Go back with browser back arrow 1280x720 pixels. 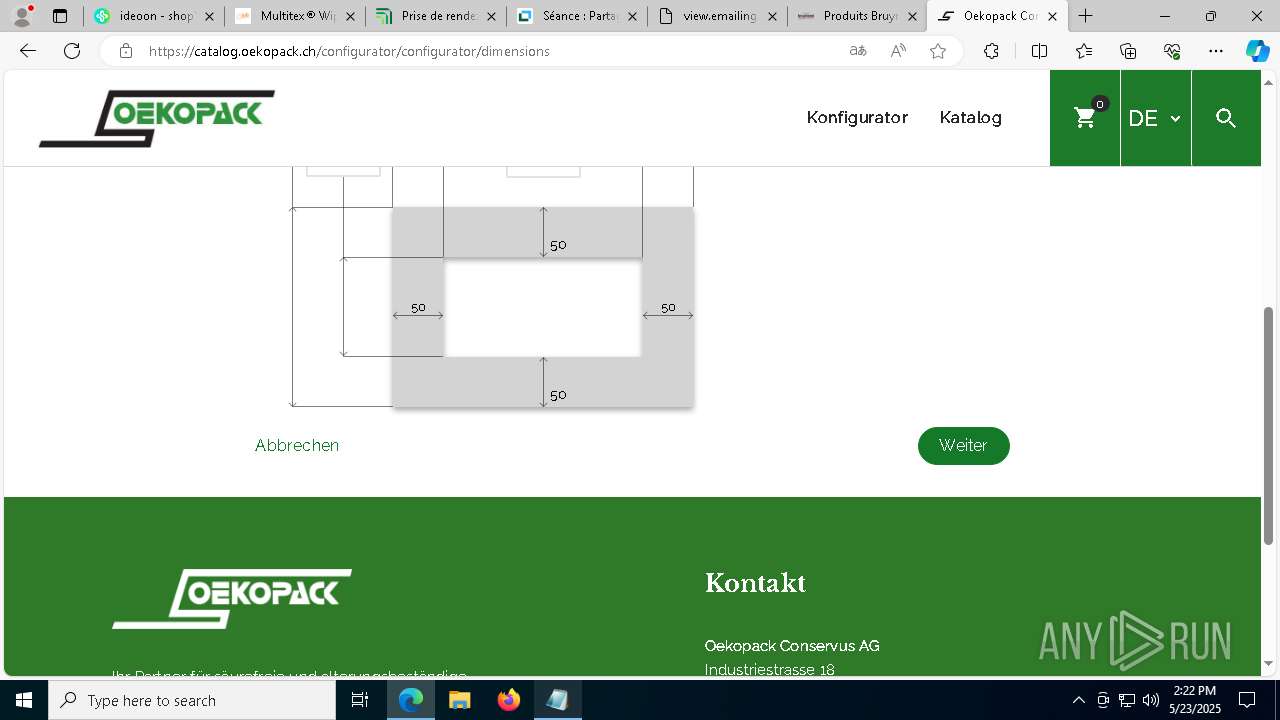click(x=28, y=51)
